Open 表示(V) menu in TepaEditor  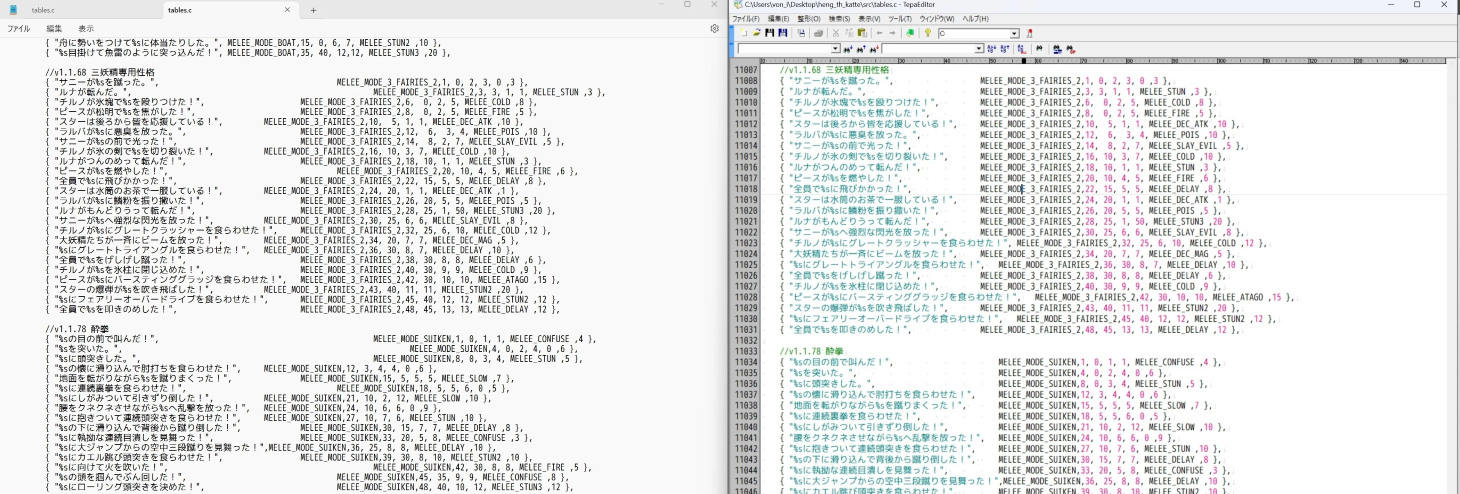point(871,18)
